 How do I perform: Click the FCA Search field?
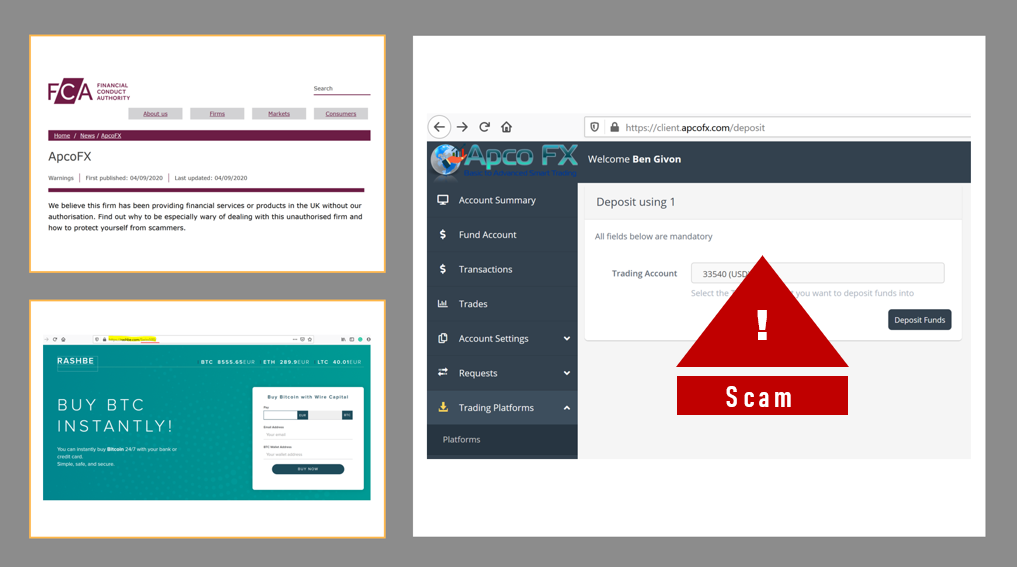(342, 89)
